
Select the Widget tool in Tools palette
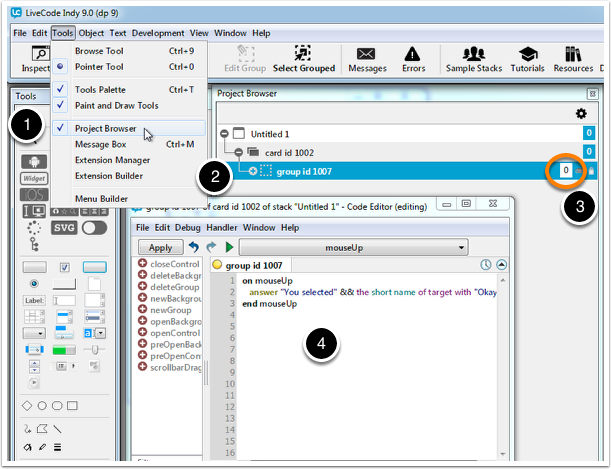click(x=34, y=178)
